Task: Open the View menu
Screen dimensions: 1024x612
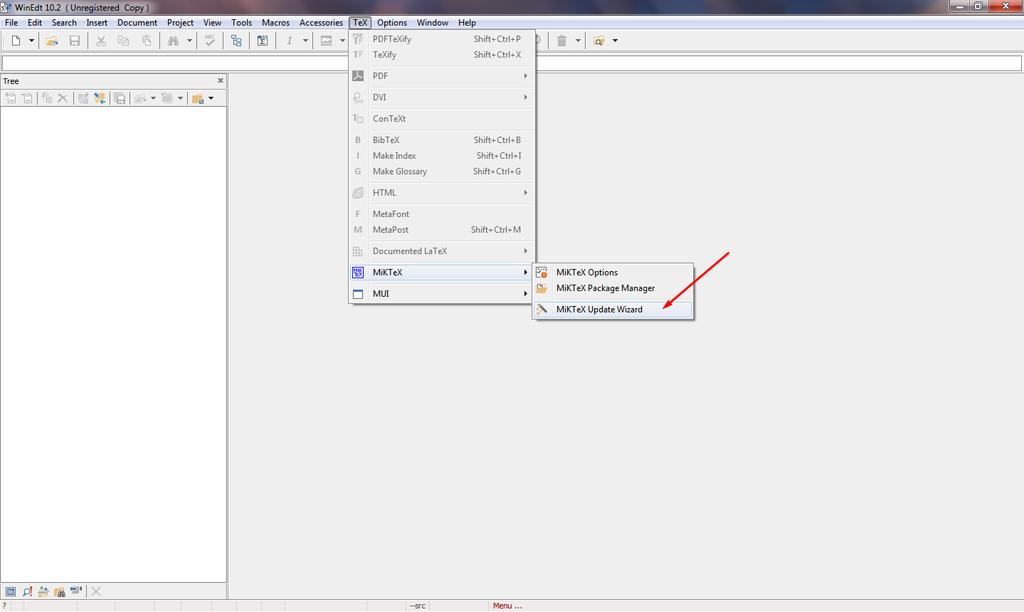Action: pos(212,22)
